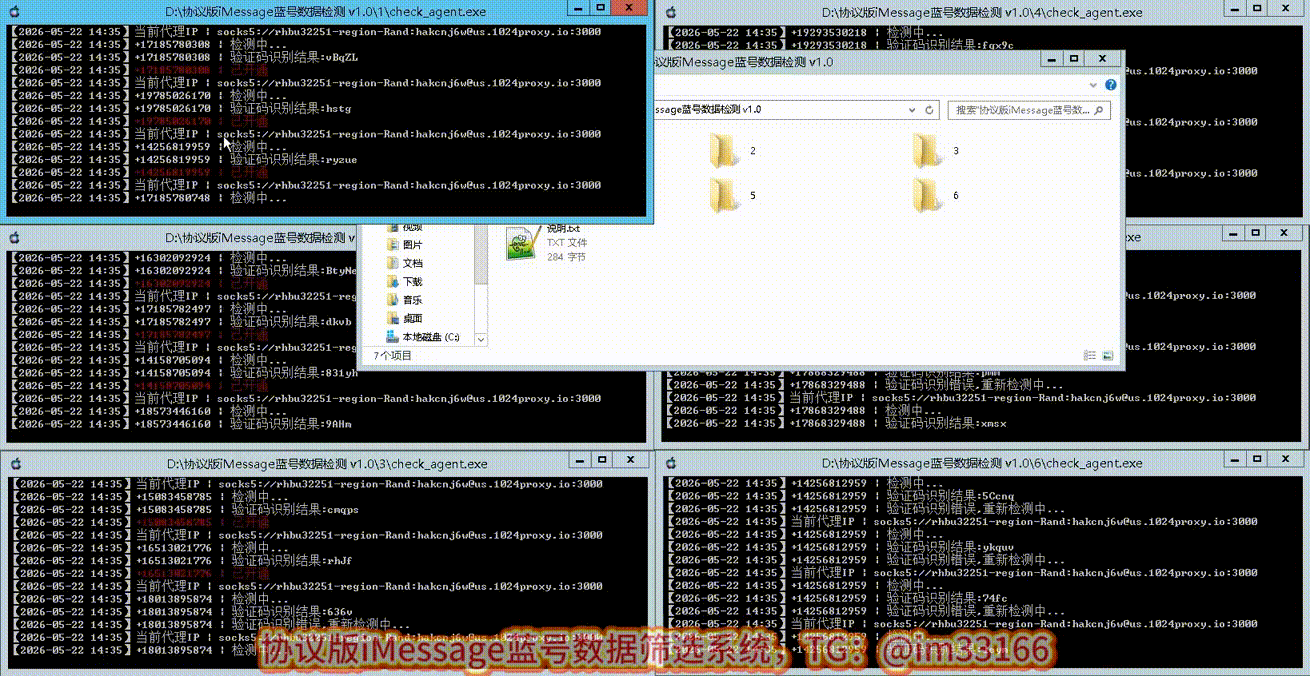This screenshot has width=1310, height=676.
Task: Select 本地磁盘 (C:) in the sidebar
Action: [x=424, y=337]
